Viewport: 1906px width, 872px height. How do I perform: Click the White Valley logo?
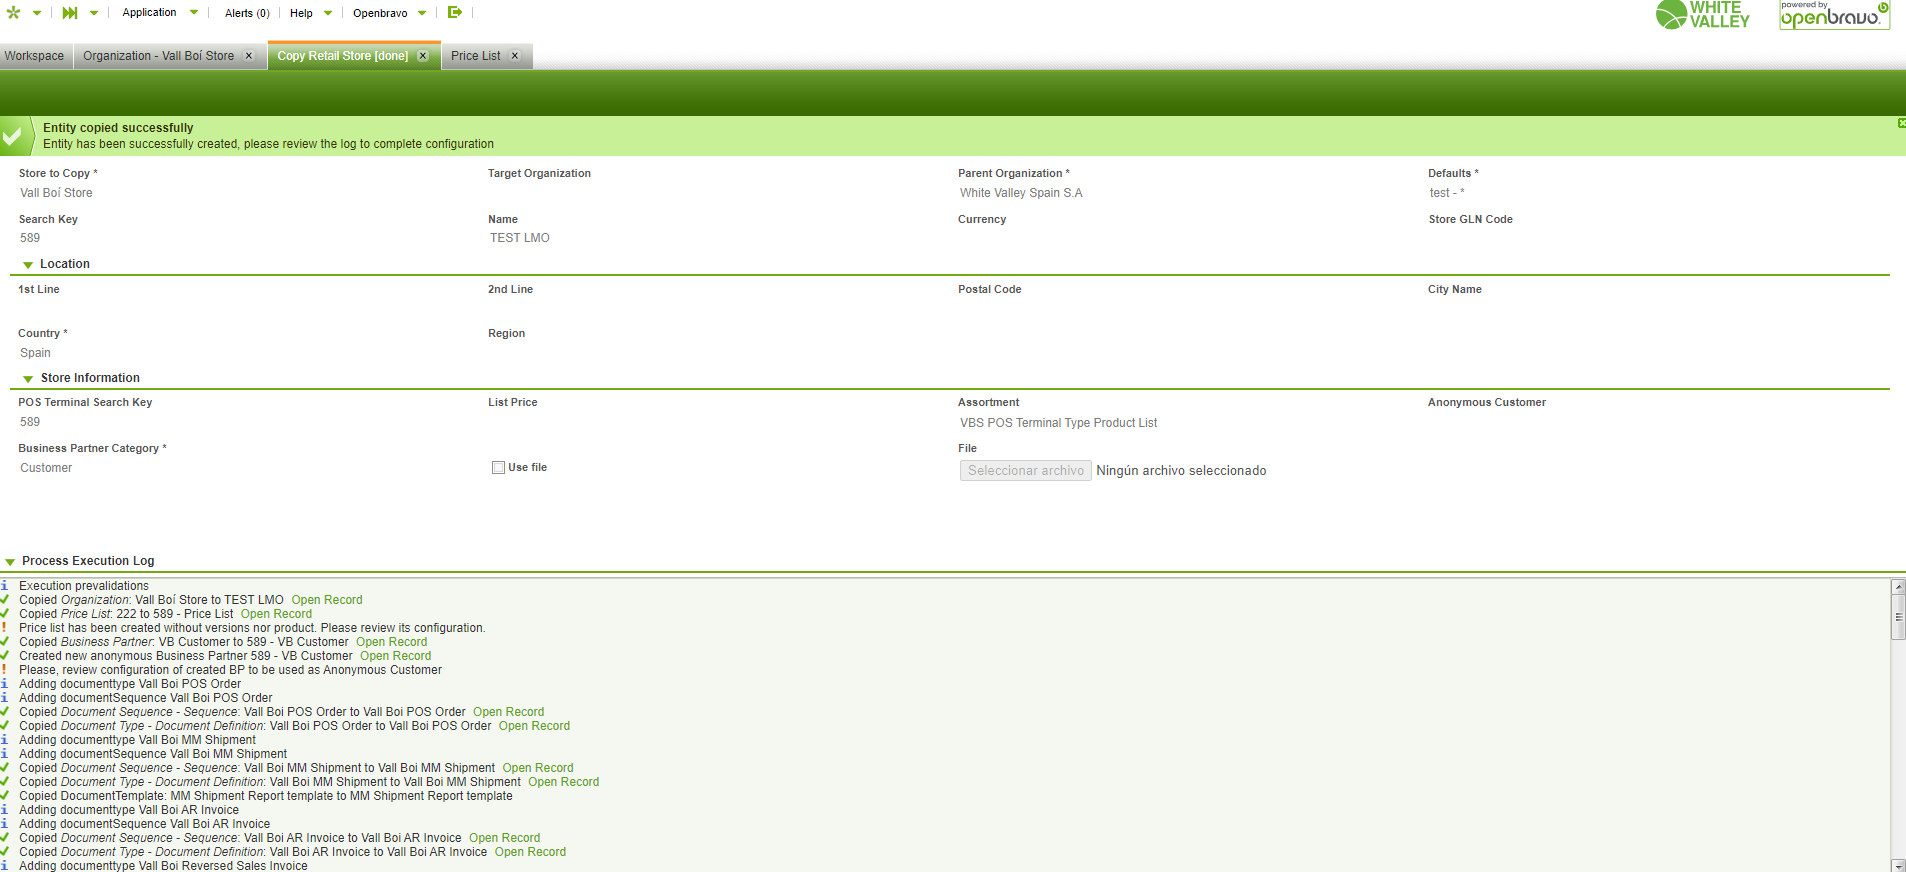[x=1703, y=15]
